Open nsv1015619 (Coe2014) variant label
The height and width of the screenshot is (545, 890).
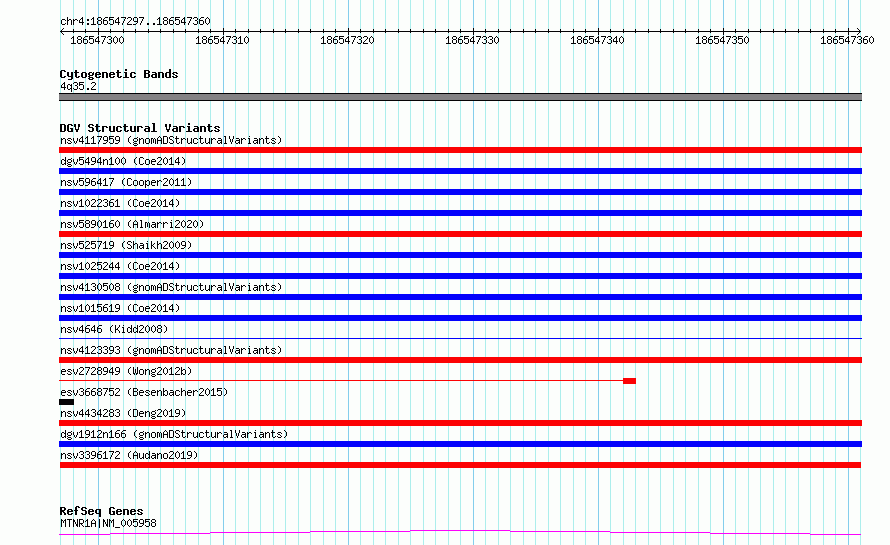coord(120,308)
